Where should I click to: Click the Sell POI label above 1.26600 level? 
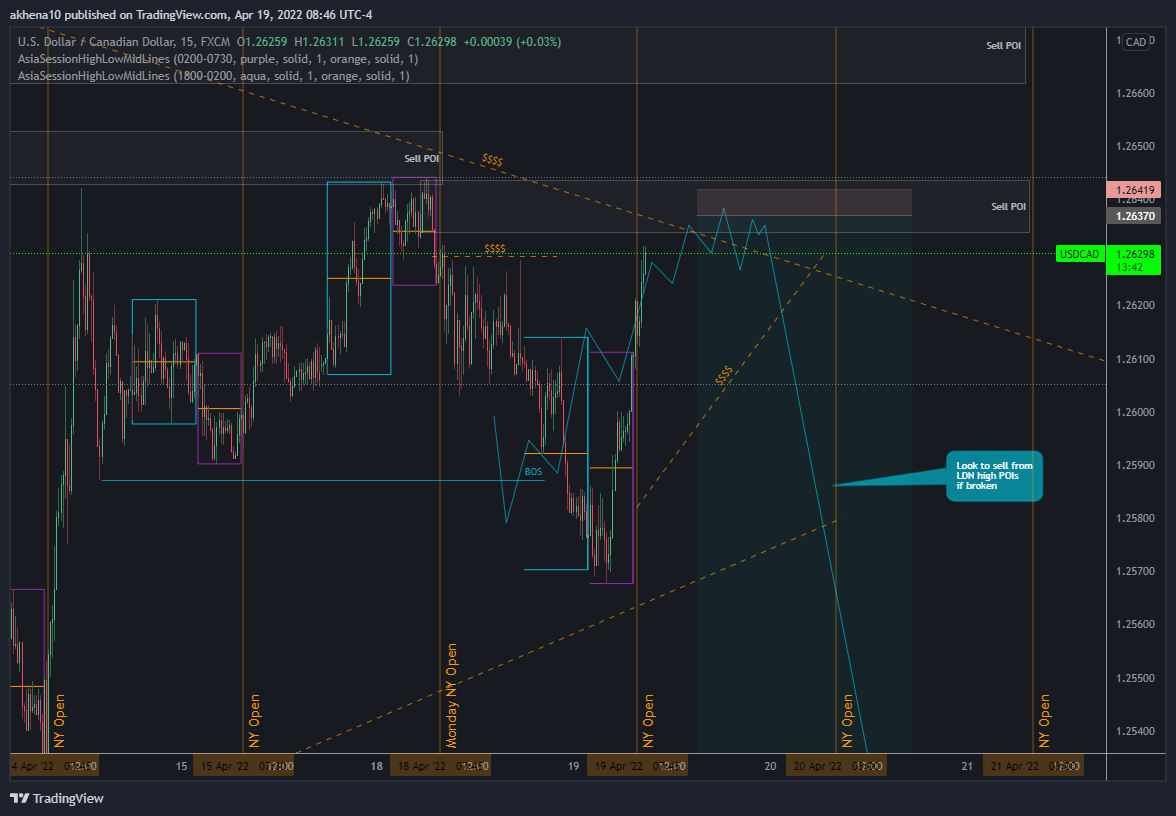pos(1004,46)
